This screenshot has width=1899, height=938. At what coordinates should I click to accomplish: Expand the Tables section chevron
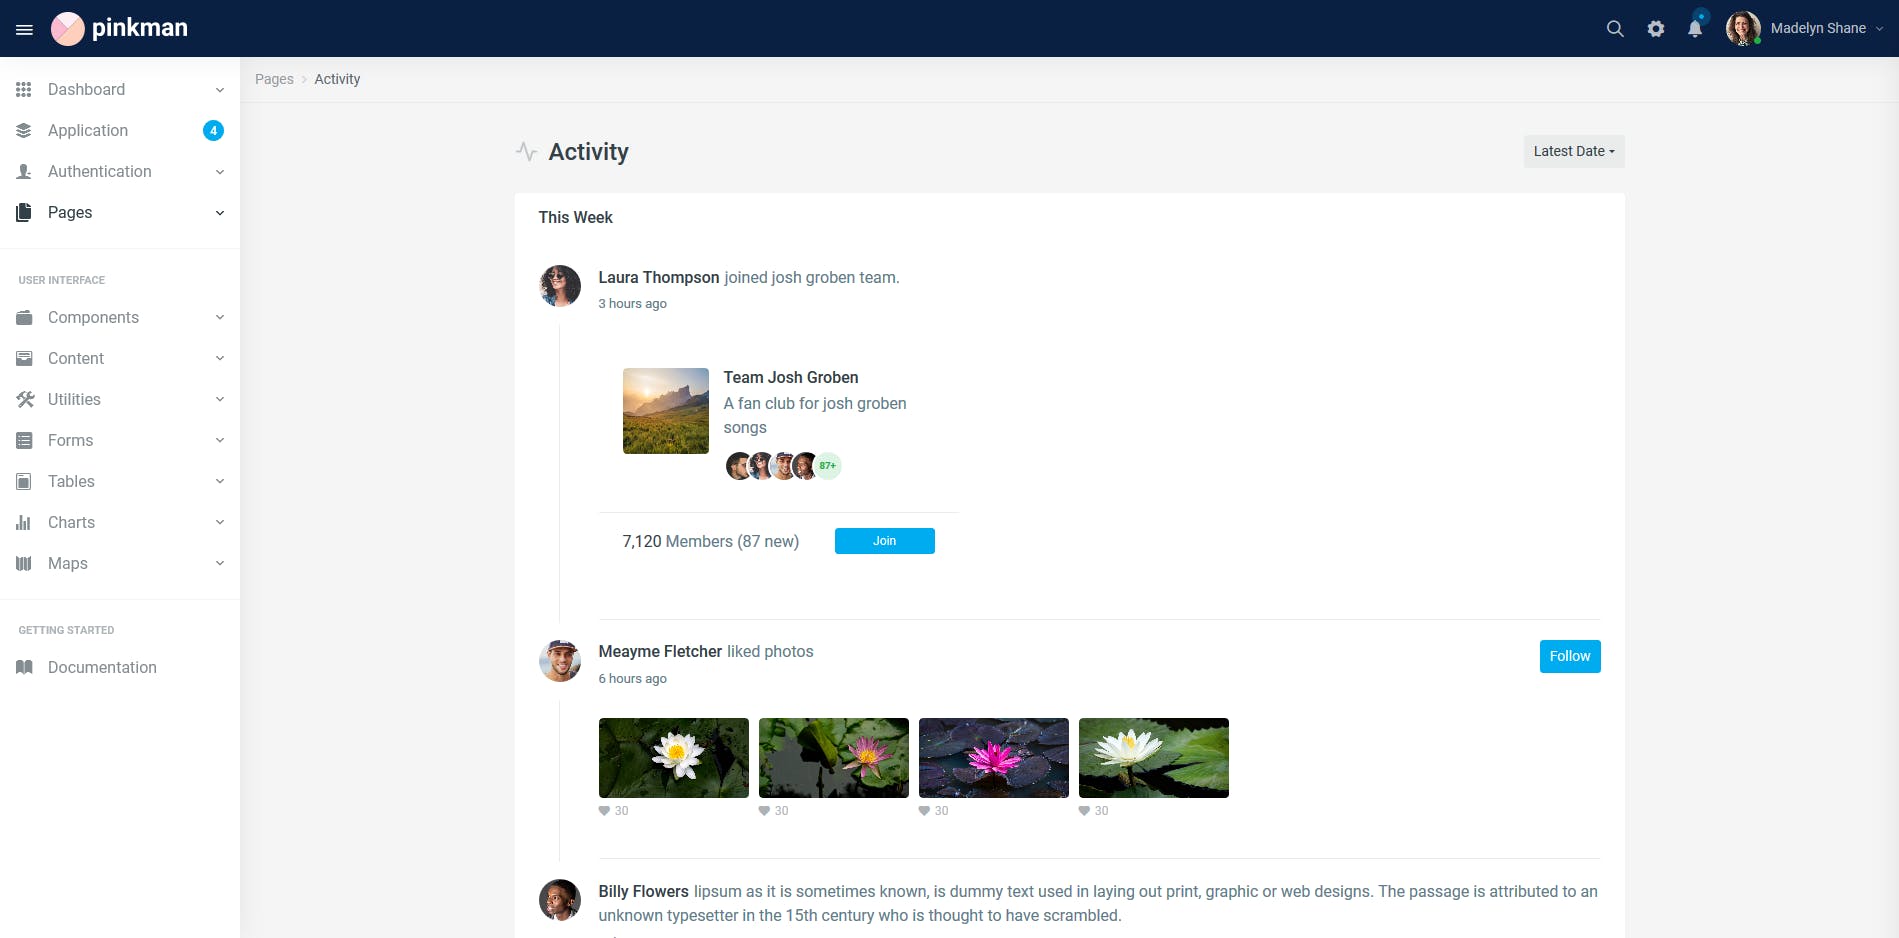[219, 481]
